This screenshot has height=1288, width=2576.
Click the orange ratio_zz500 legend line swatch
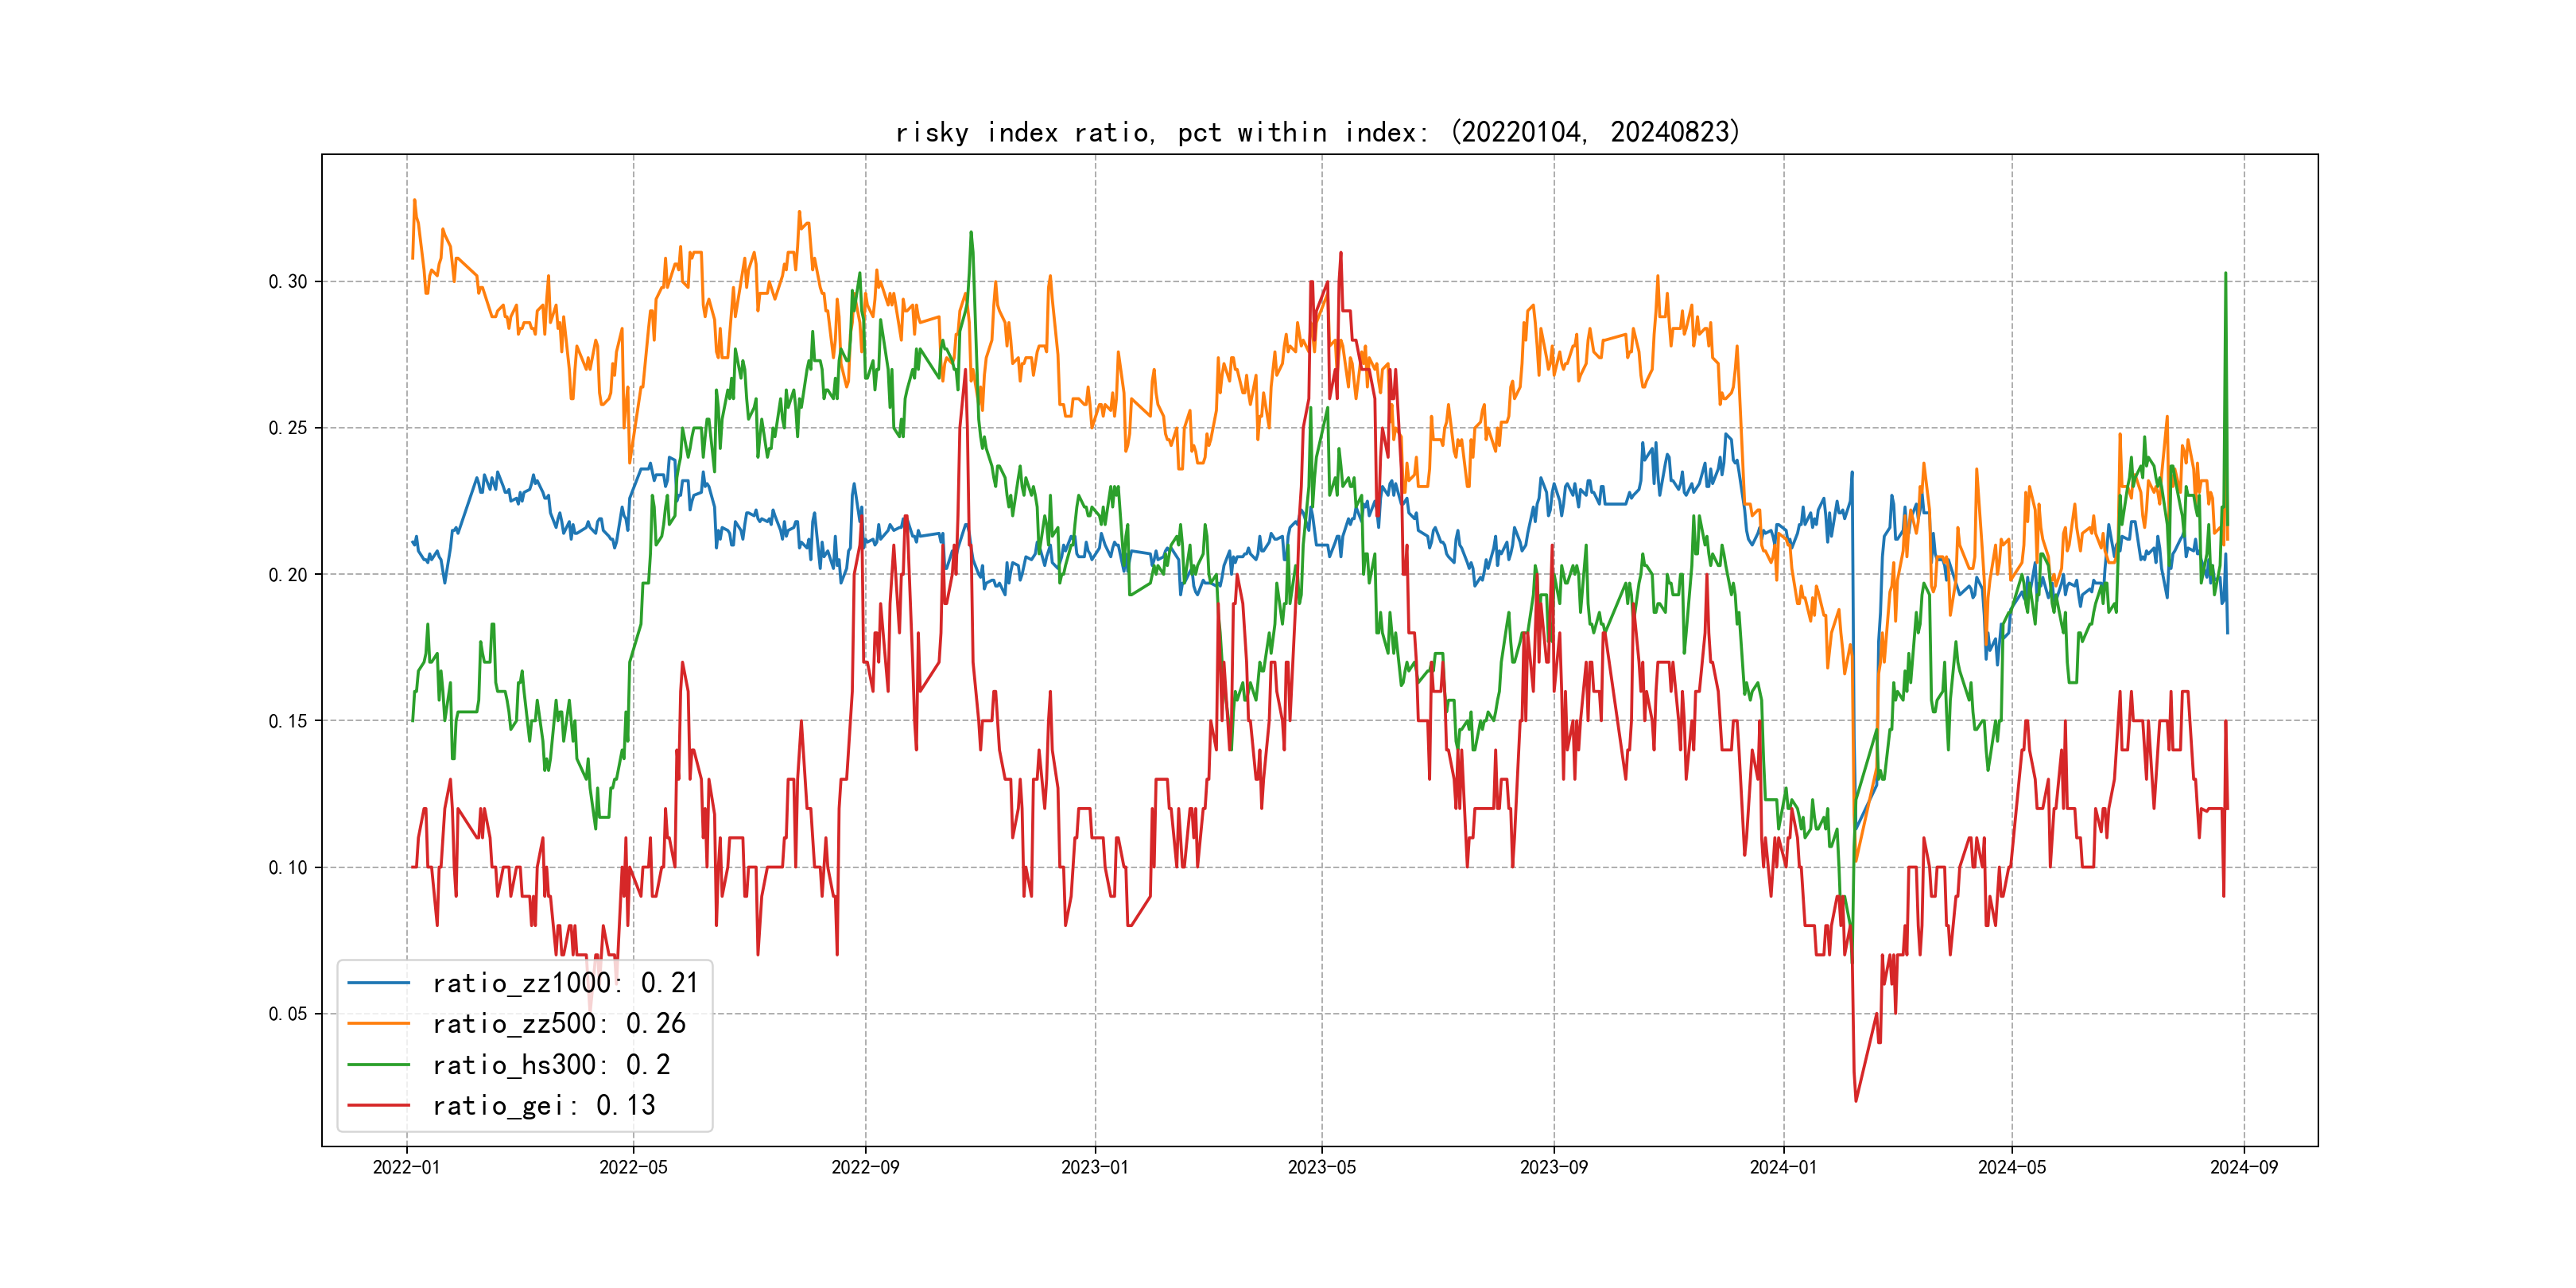pyautogui.click(x=378, y=1024)
